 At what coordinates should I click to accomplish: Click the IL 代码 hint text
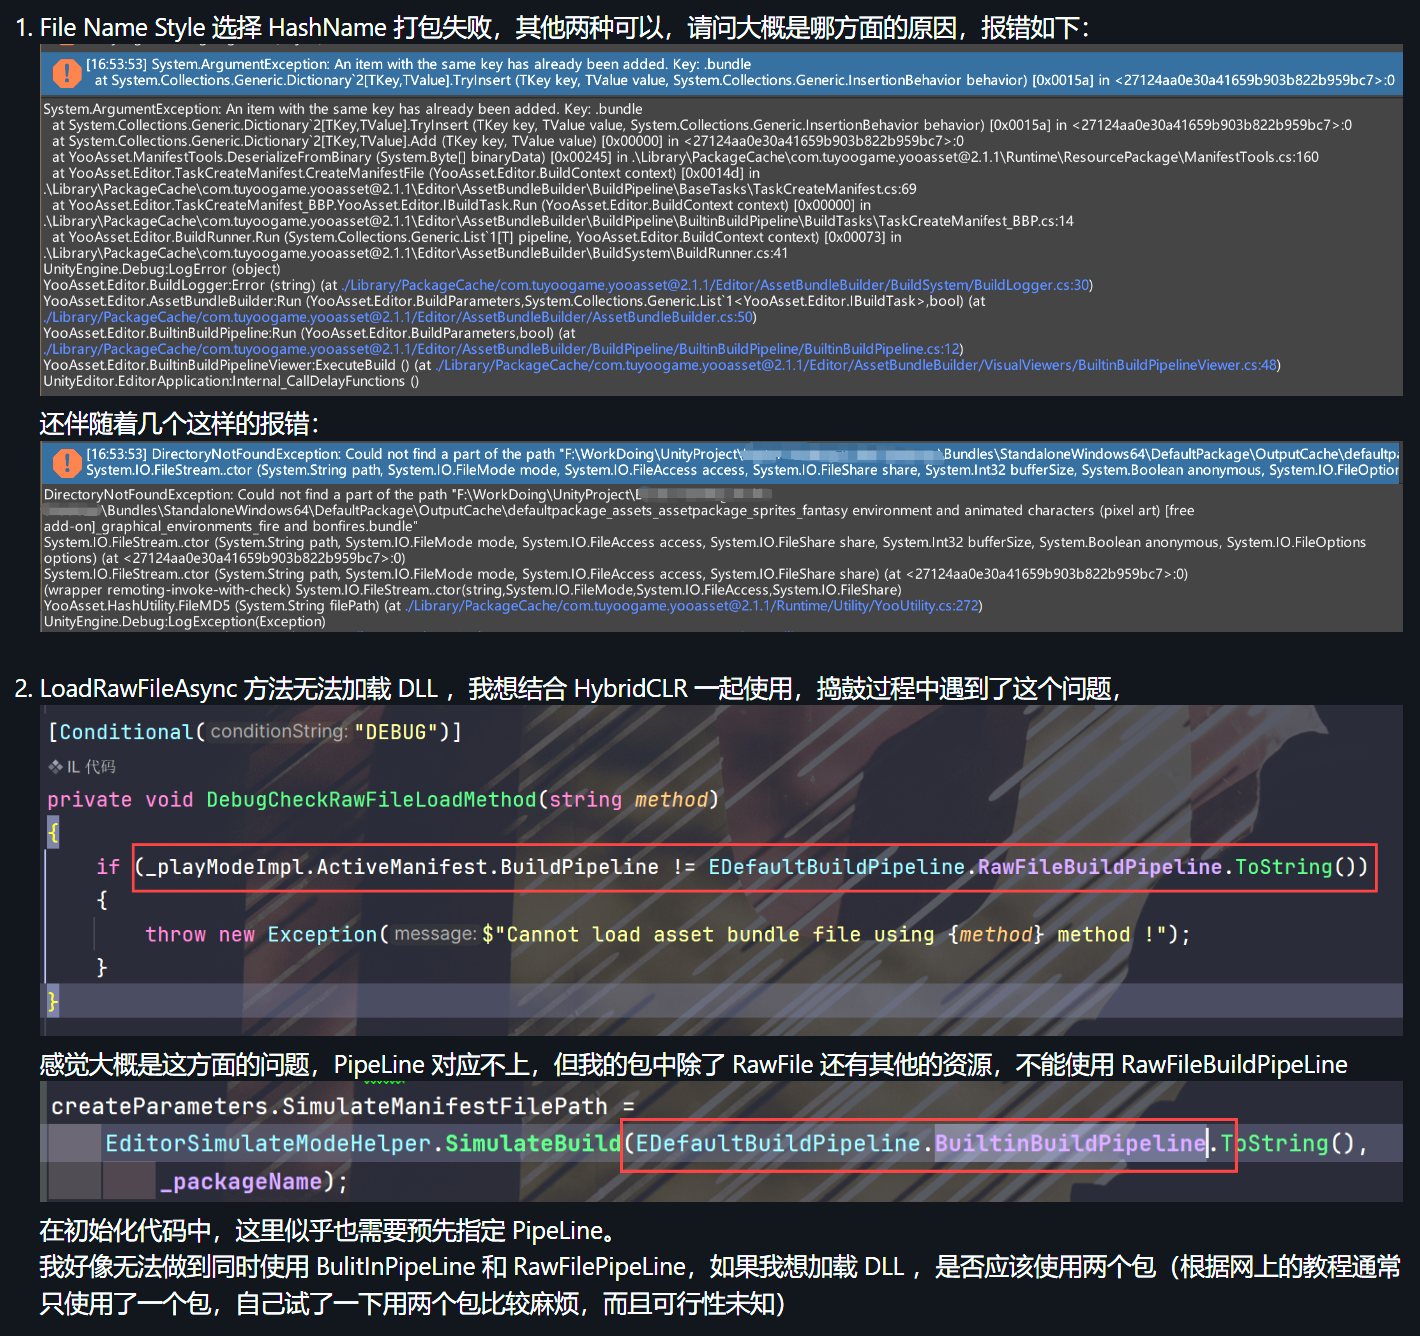(x=91, y=767)
